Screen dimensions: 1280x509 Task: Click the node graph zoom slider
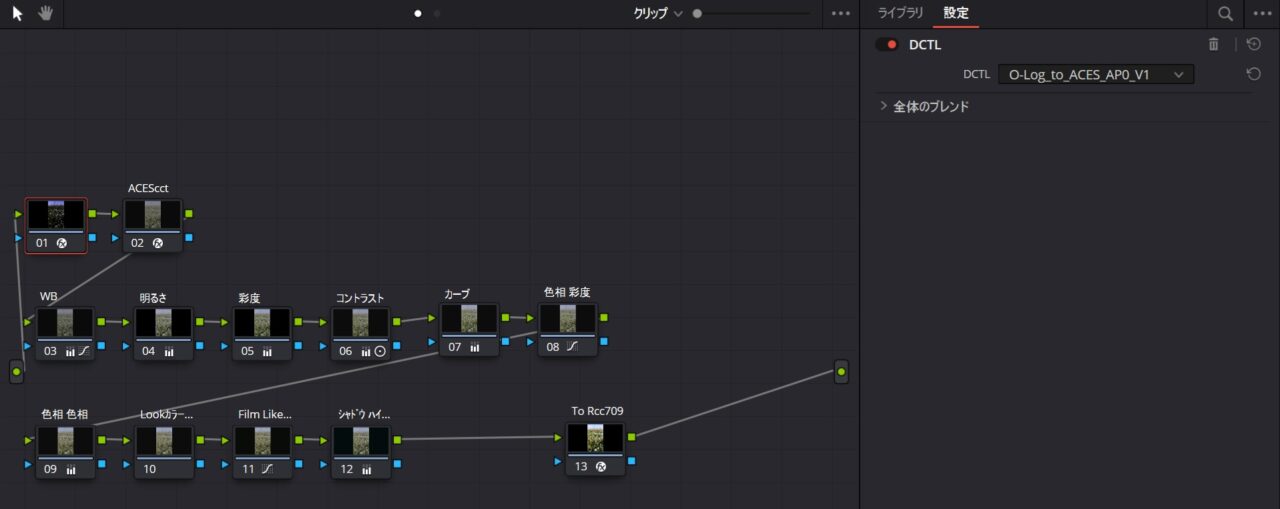(752, 14)
